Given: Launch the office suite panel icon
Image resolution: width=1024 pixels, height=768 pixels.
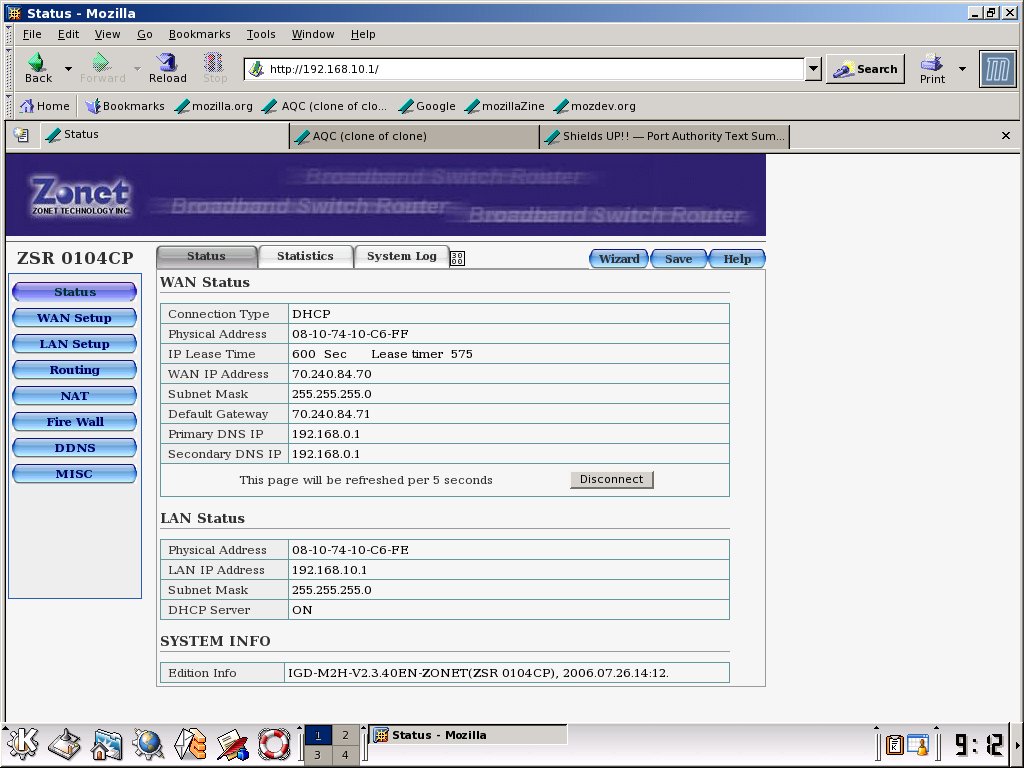Looking at the screenshot, I should tap(232, 743).
